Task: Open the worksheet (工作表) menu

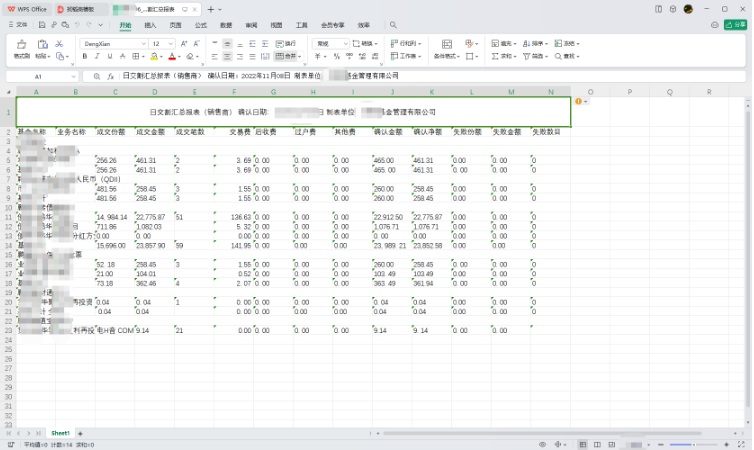Action: (406, 56)
